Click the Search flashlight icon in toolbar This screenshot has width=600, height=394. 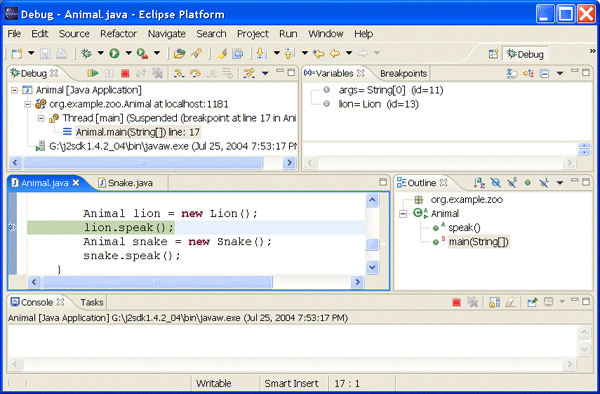[x=196, y=54]
